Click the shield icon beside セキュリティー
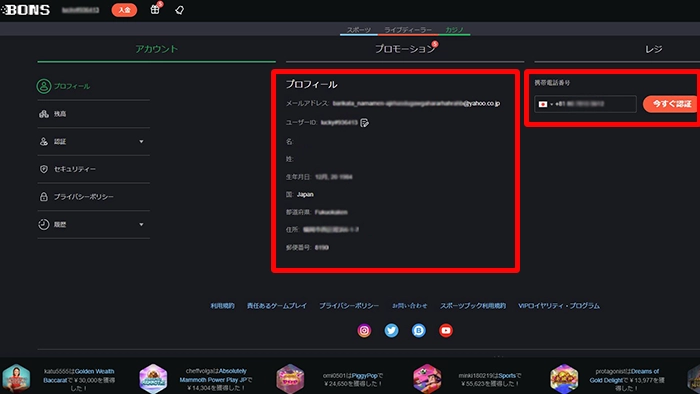 pyautogui.click(x=44, y=169)
